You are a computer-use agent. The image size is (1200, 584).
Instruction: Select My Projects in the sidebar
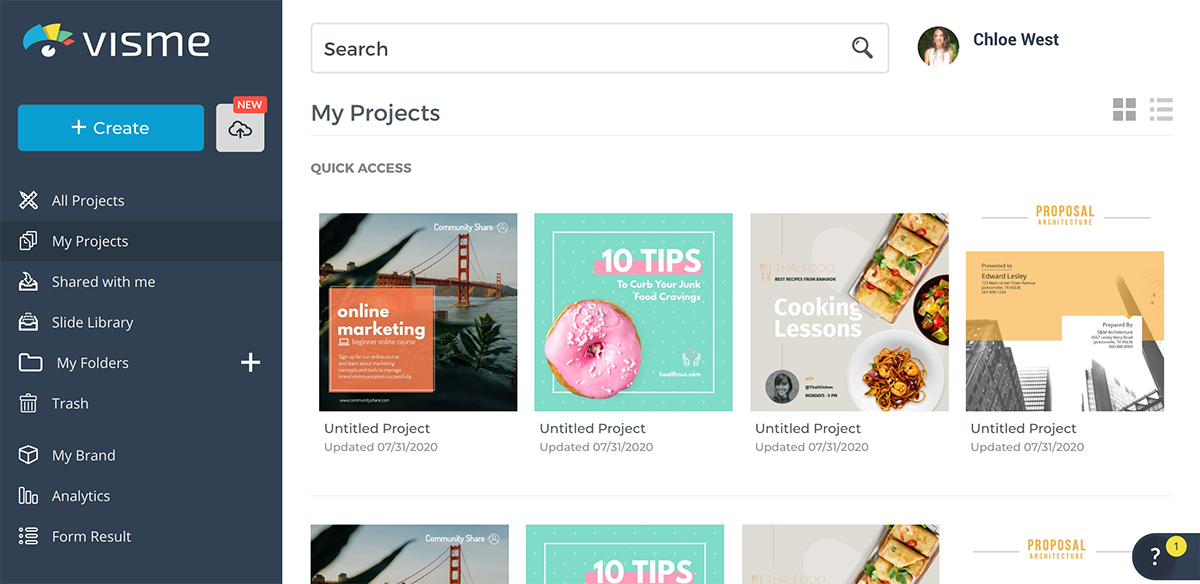tap(89, 241)
